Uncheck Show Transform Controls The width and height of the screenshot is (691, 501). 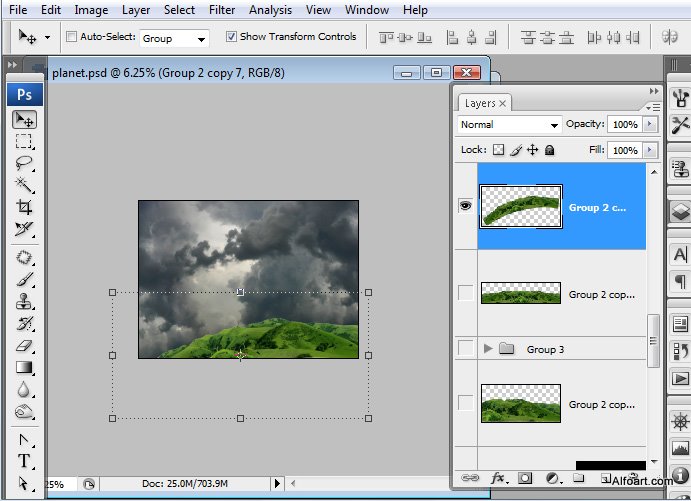coord(232,37)
